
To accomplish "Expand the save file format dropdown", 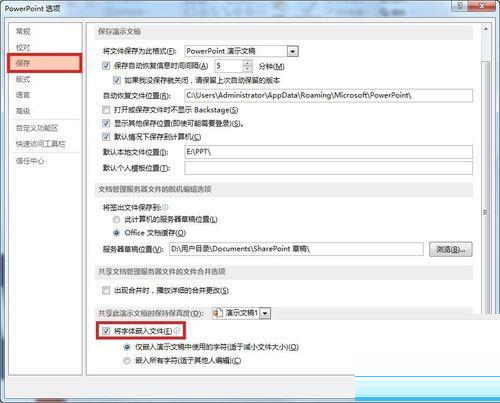I will click(x=292, y=51).
